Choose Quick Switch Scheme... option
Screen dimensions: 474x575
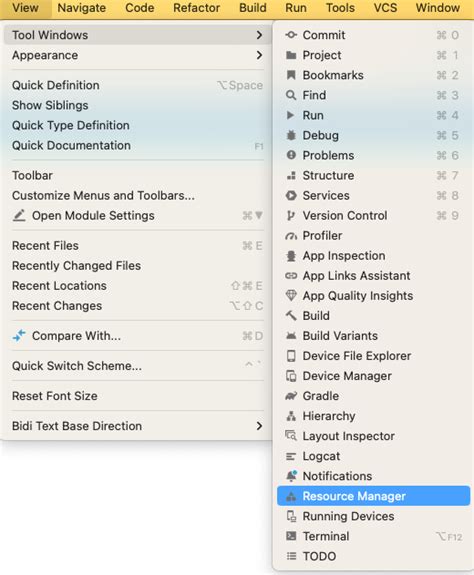[x=137, y=366]
